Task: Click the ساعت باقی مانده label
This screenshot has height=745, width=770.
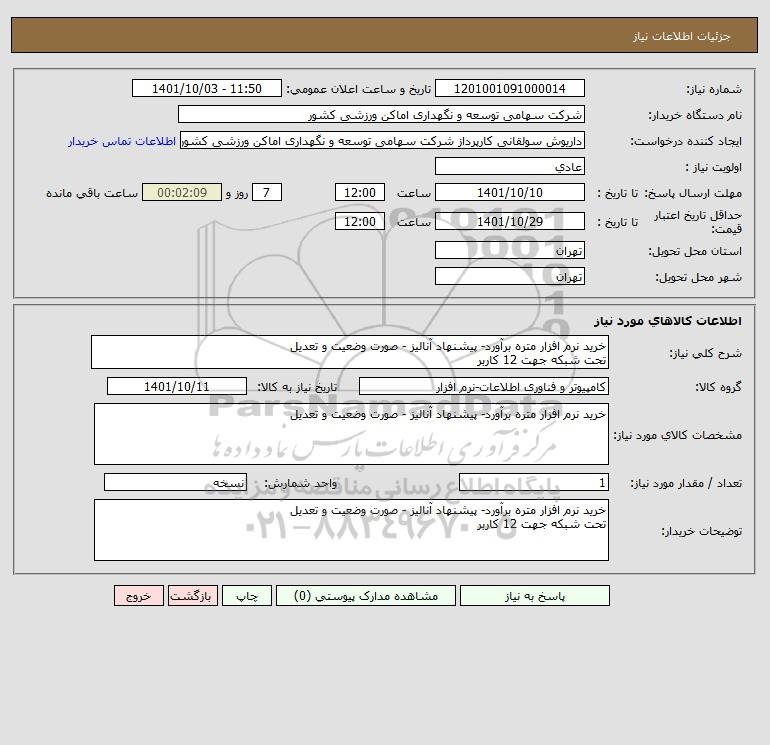Action: pos(92,193)
